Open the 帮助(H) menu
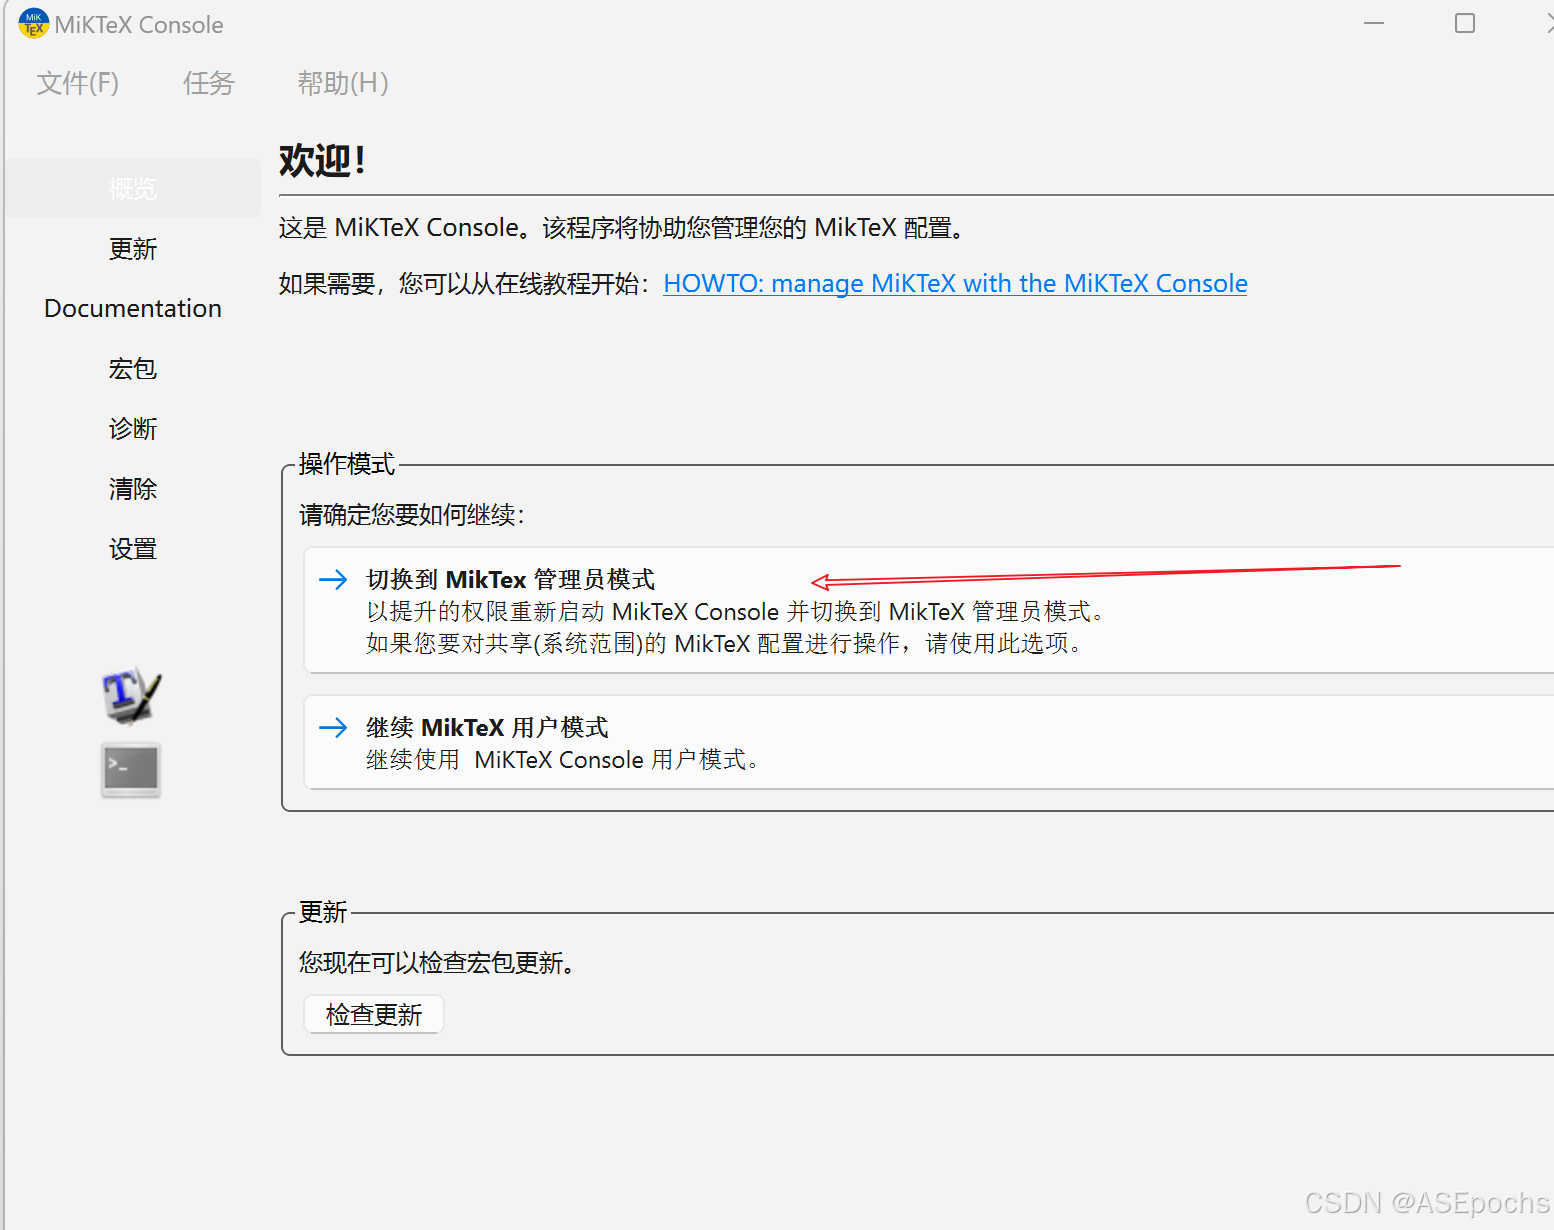This screenshot has width=1554, height=1230. coord(343,83)
